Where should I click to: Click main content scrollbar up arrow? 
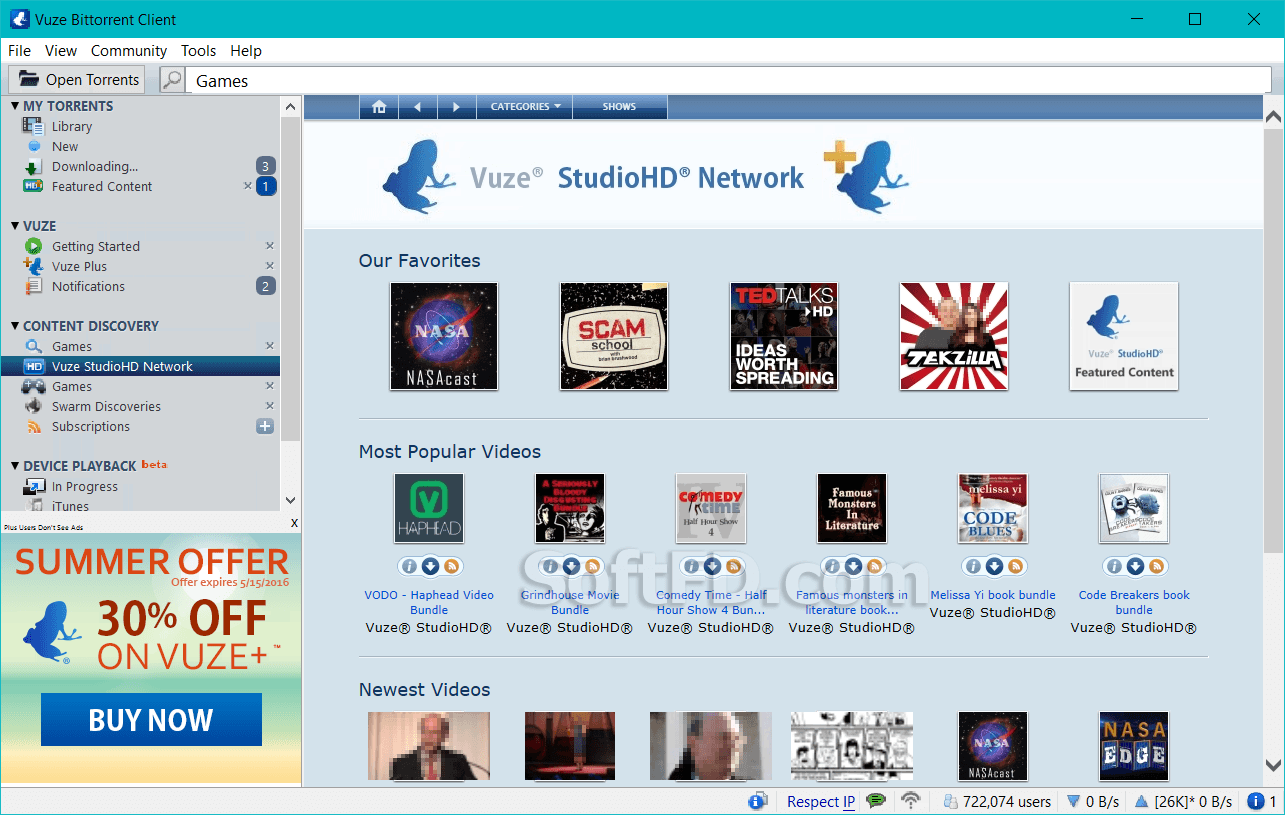[1273, 117]
